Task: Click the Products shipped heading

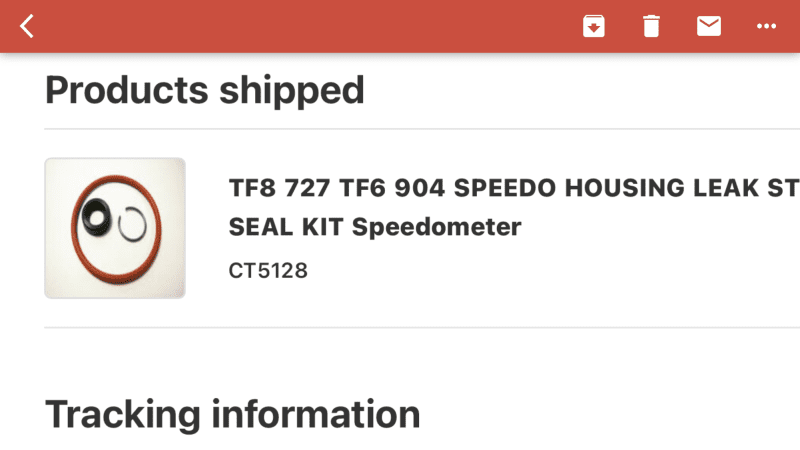Action: point(205,90)
